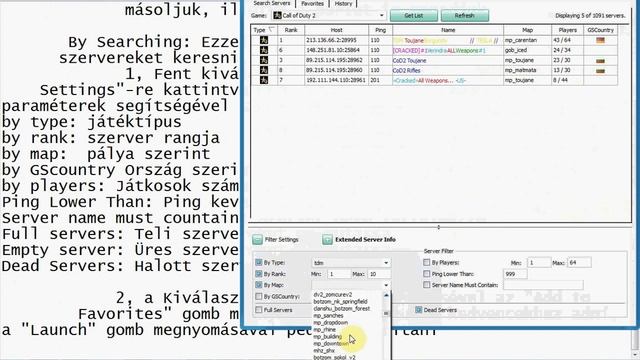The image size is (640, 360).
Task: Choose mp_sanches from map list
Action: [328, 316]
